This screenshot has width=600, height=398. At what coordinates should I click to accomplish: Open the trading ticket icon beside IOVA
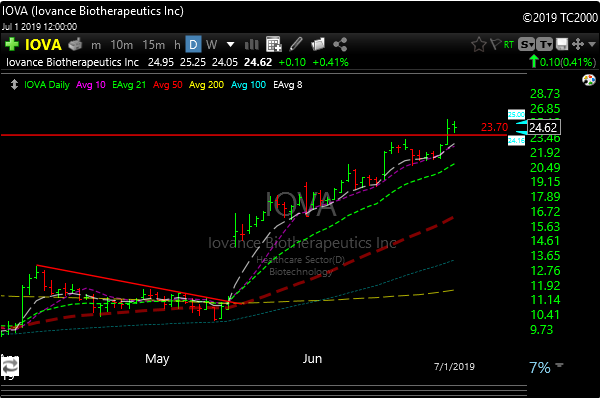[x=75, y=44]
